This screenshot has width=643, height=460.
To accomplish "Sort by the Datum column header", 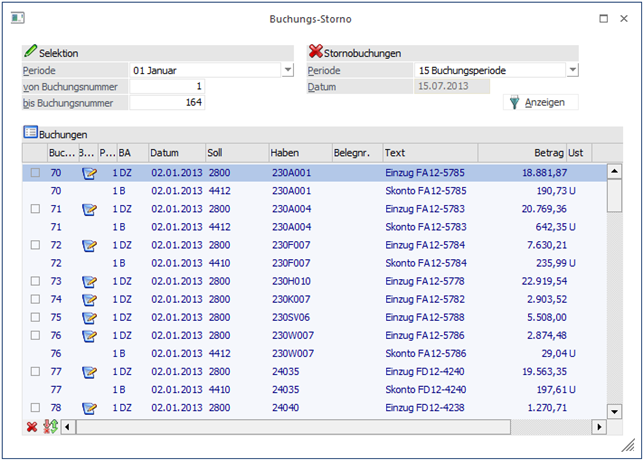I will [175, 153].
